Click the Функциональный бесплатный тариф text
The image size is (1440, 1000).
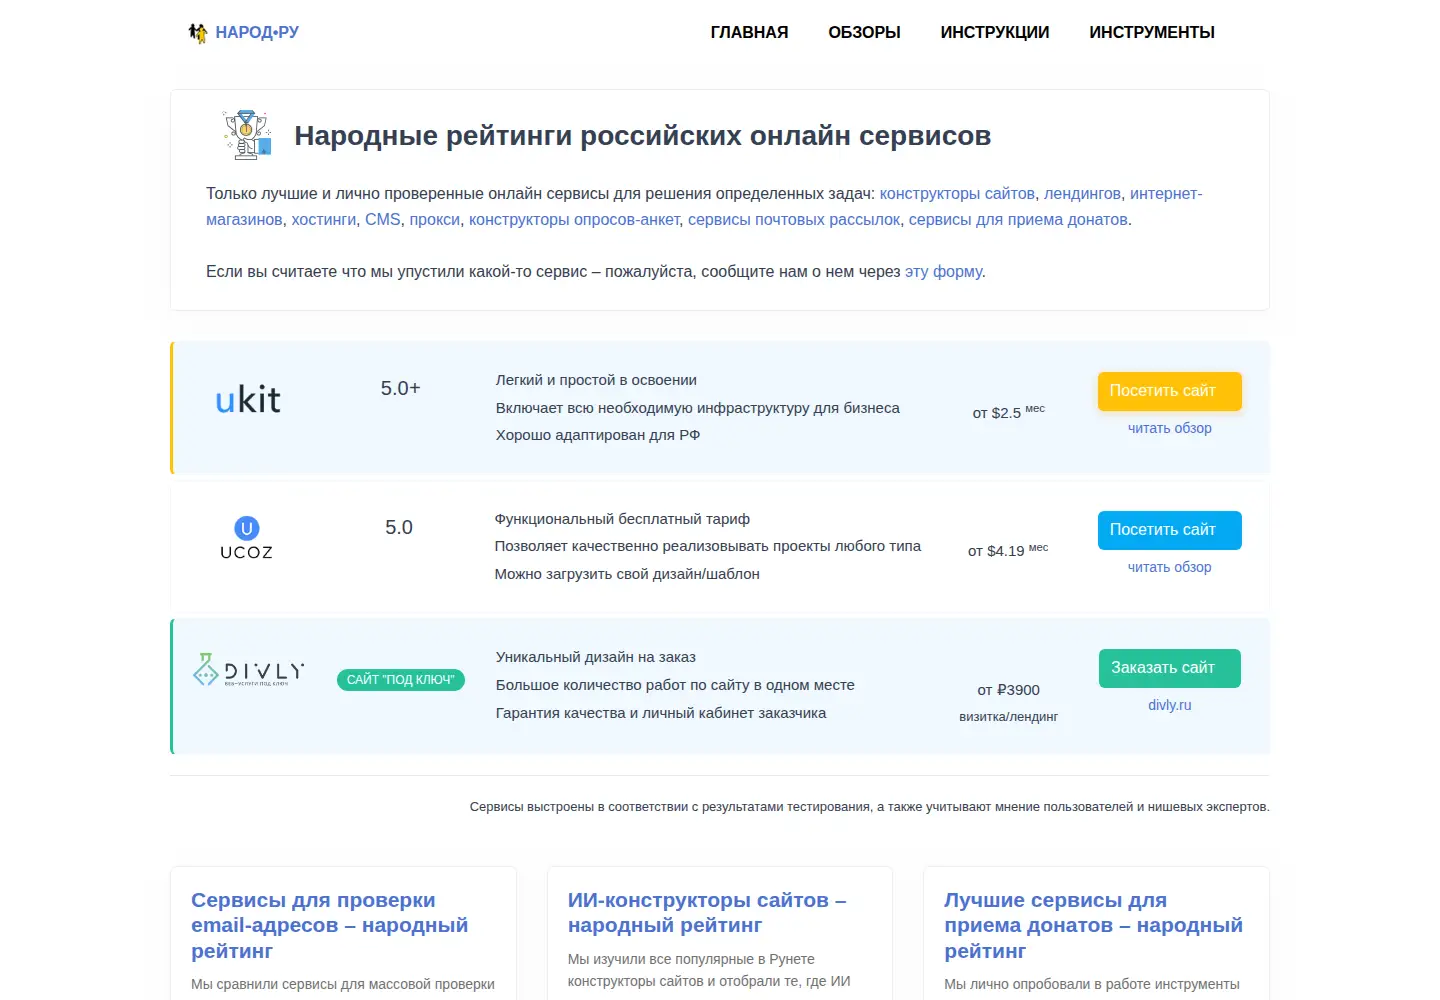click(622, 519)
